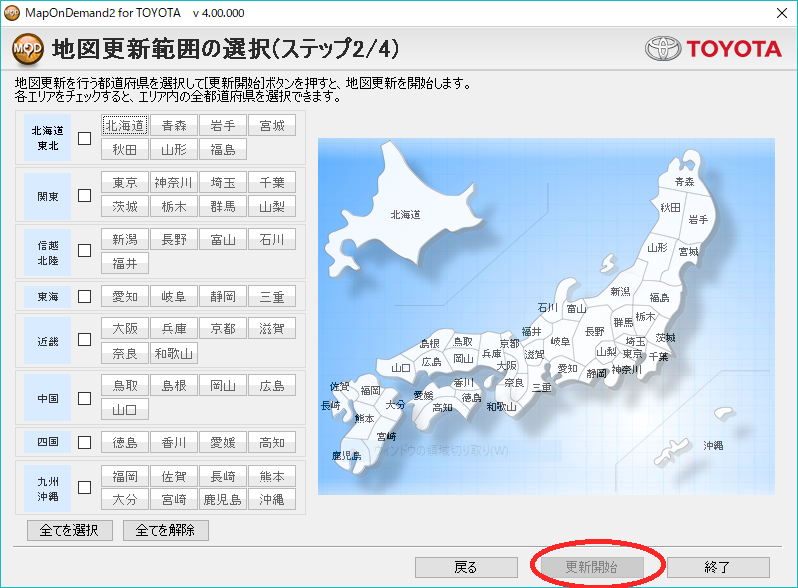The height and width of the screenshot is (588, 798).
Task: Select the 福井 prefecture button
Action: coord(125,263)
